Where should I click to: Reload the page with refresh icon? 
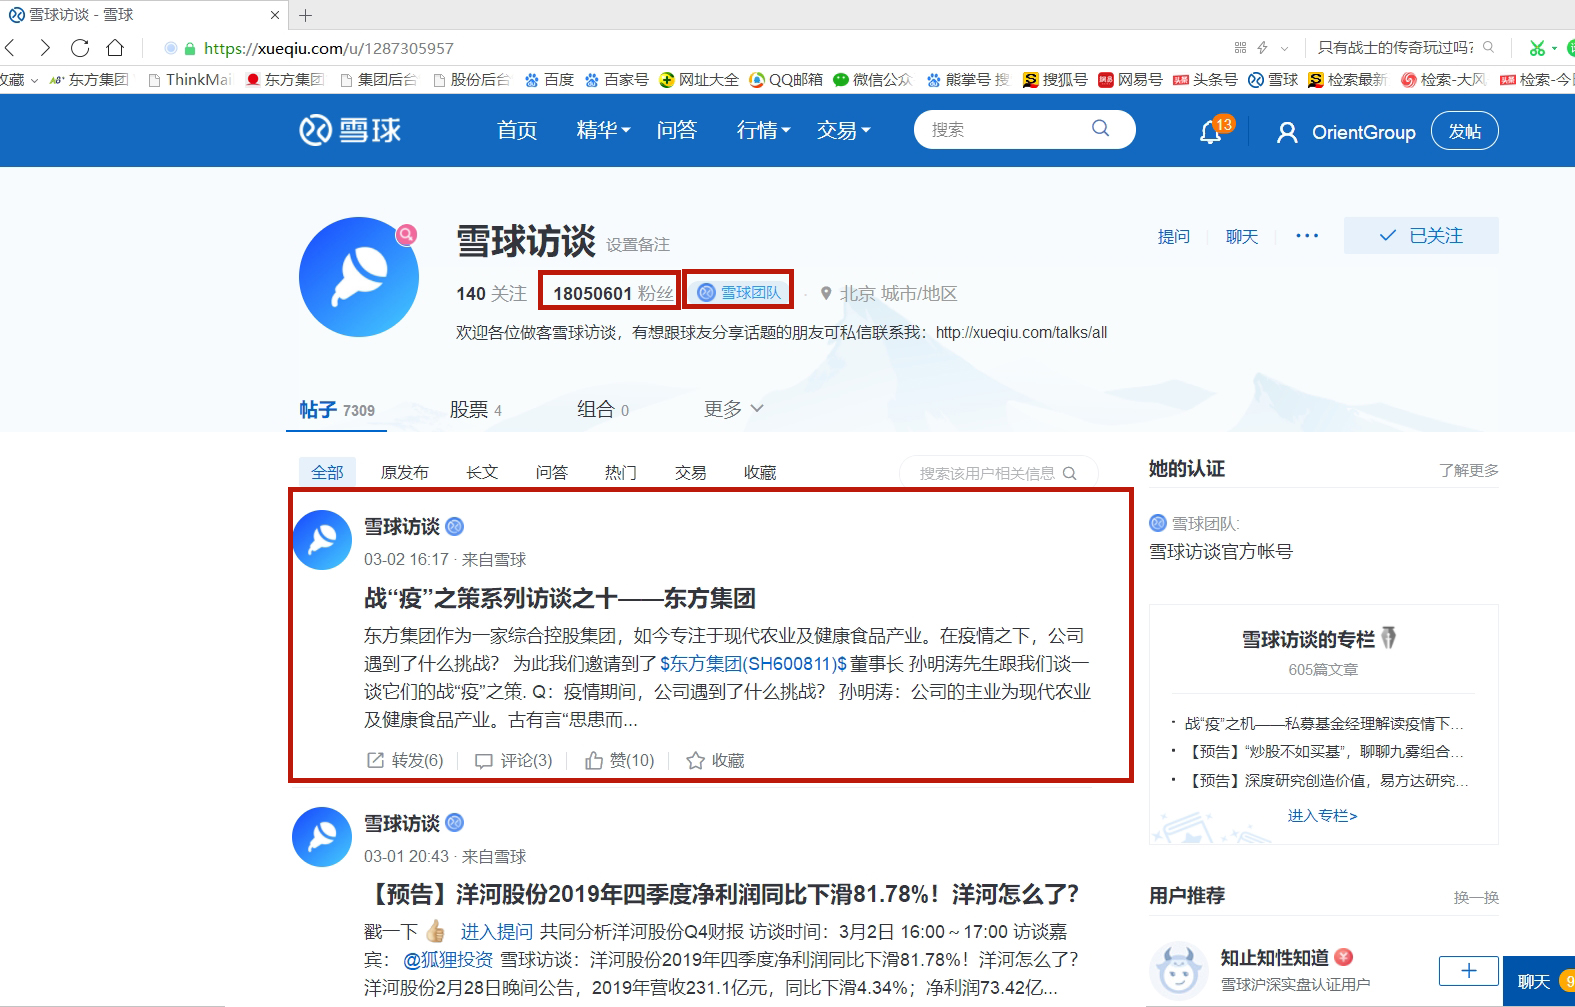tap(80, 47)
